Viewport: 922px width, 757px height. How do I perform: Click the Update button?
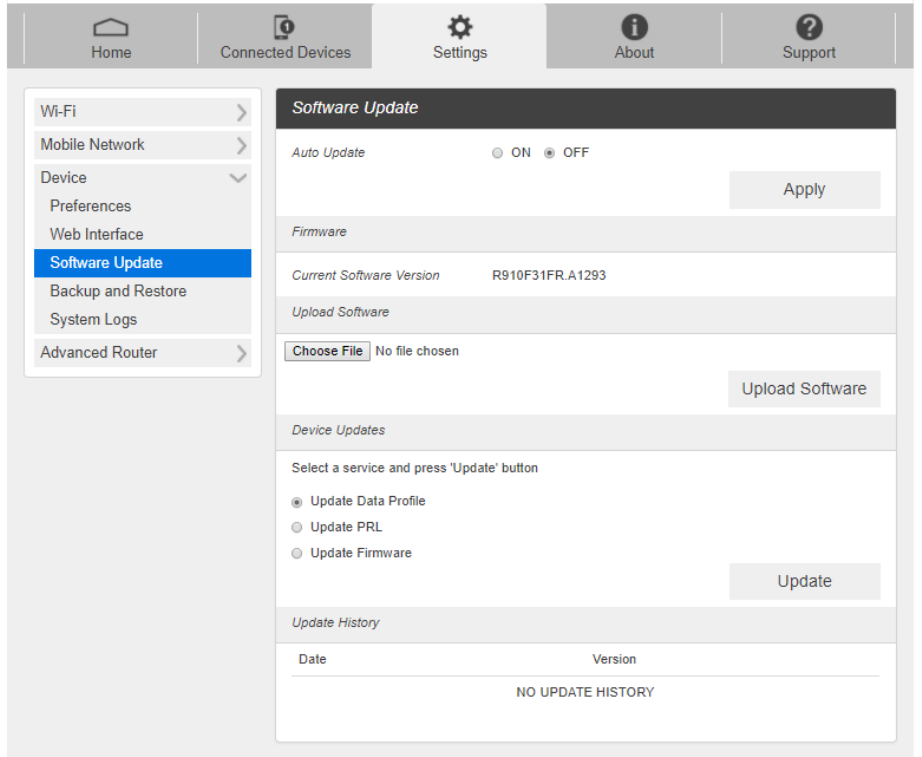coord(804,581)
